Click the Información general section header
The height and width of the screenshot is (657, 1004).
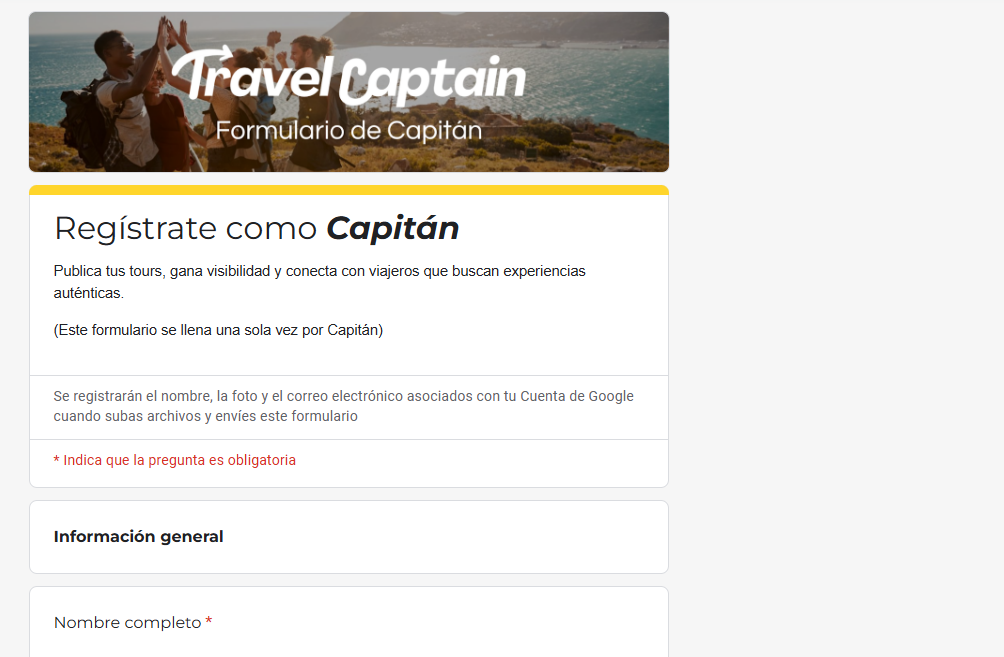click(138, 537)
